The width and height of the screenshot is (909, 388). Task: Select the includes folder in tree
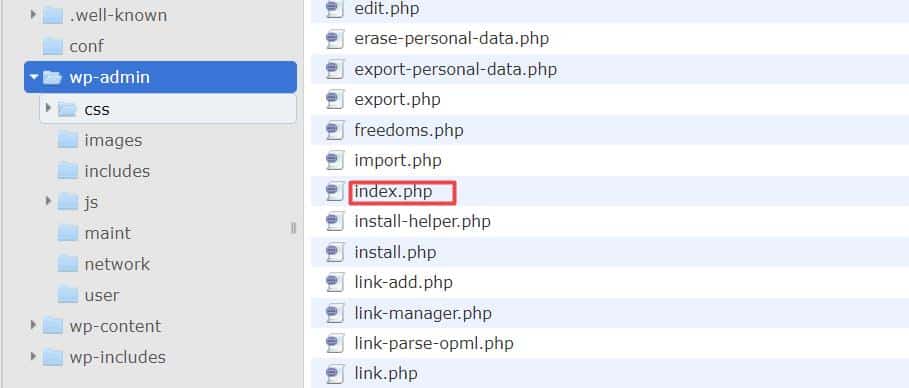(x=117, y=171)
